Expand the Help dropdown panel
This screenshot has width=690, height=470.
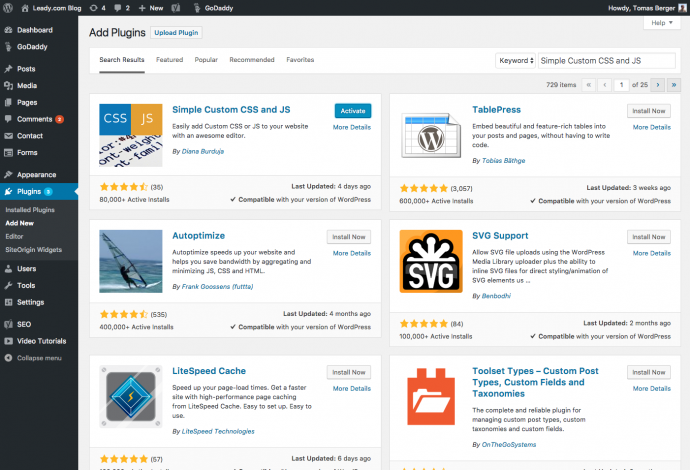663,22
